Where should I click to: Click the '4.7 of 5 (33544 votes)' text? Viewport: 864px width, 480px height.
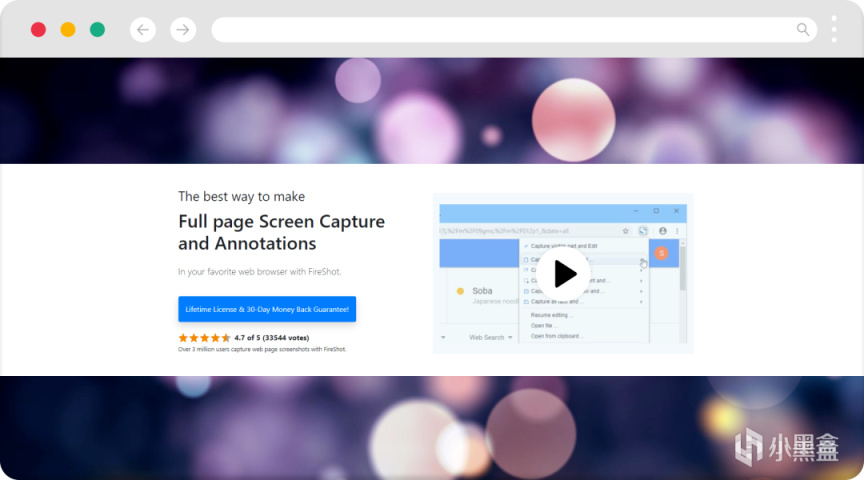(272, 338)
